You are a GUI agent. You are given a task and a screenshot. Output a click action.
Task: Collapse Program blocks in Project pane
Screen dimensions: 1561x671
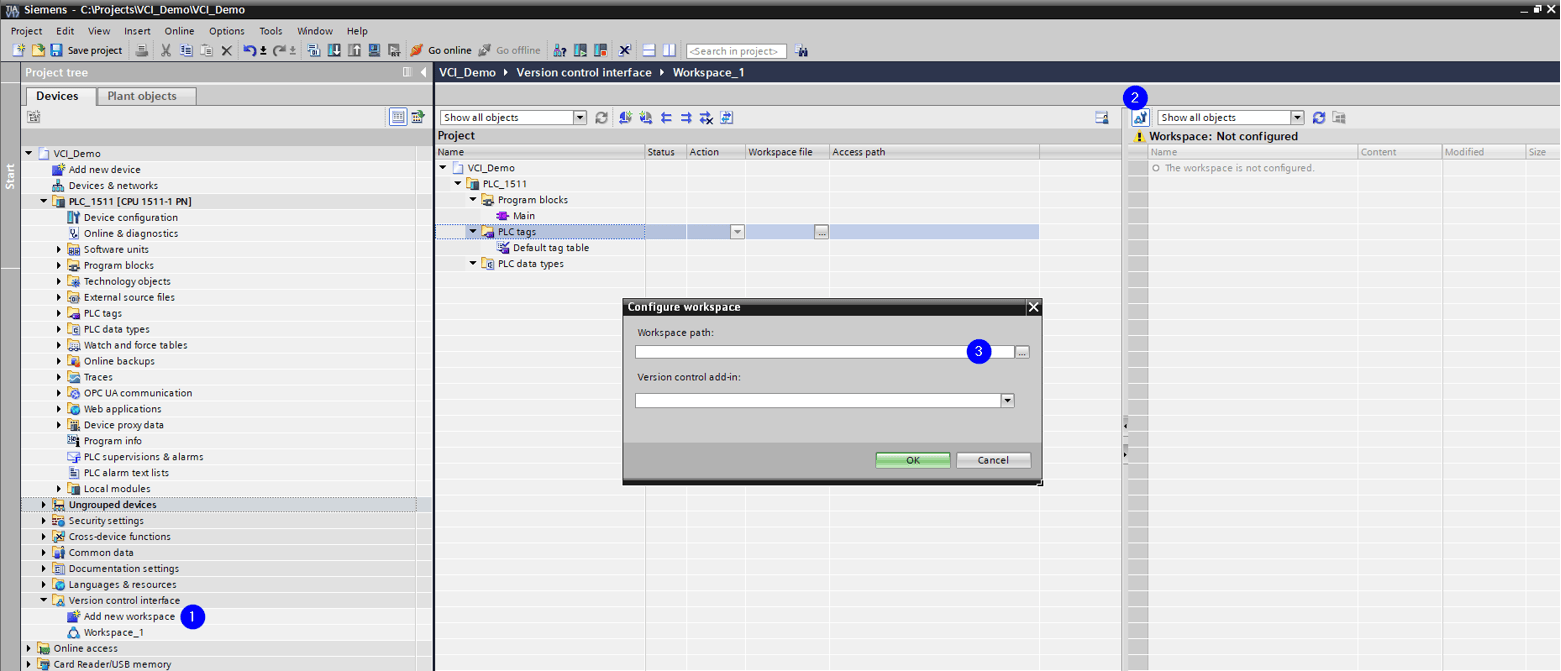(x=473, y=200)
